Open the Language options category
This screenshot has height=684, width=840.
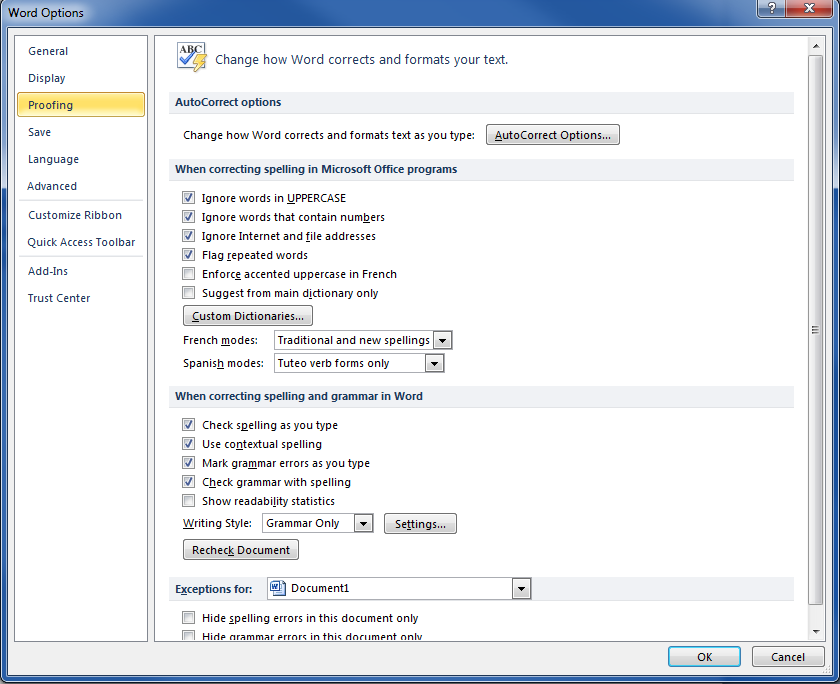click(x=81, y=159)
